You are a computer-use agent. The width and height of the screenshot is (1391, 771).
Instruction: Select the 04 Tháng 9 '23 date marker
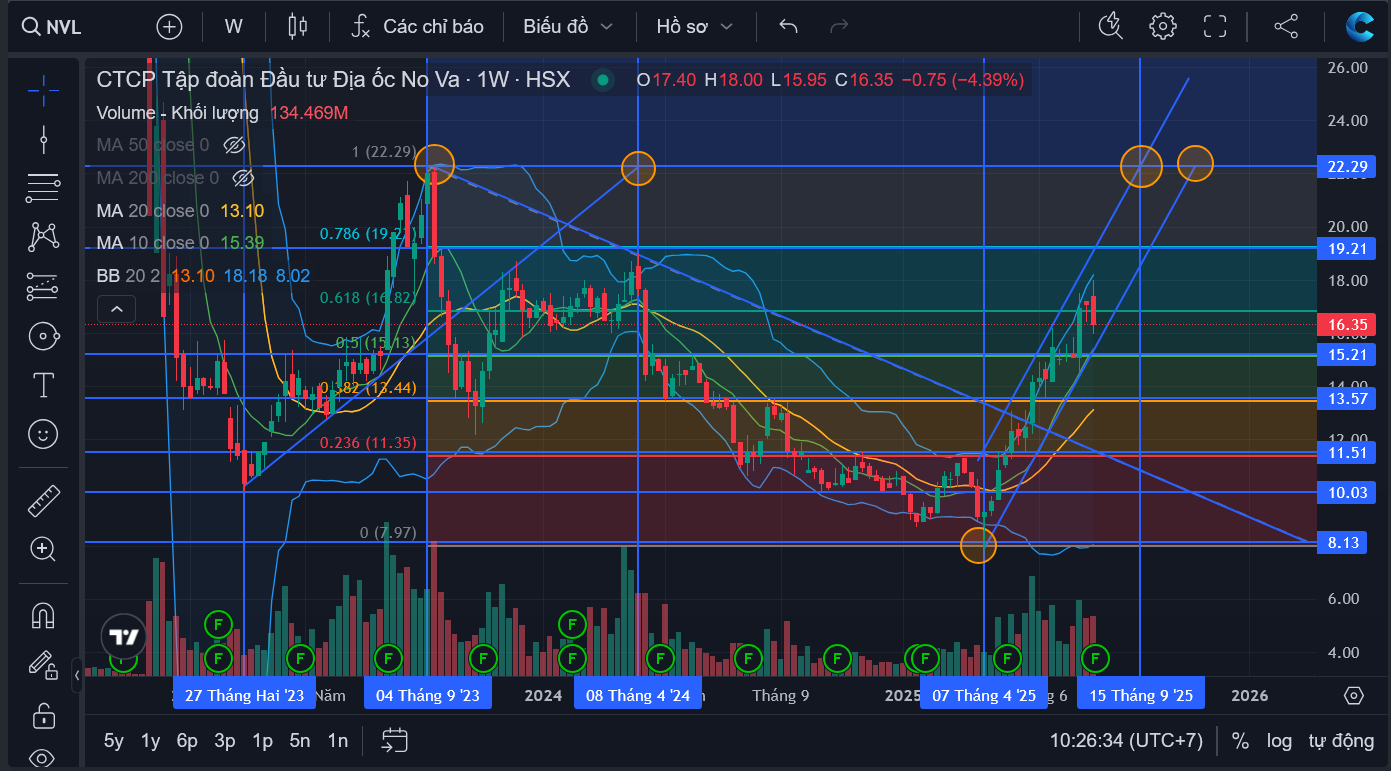(x=428, y=695)
